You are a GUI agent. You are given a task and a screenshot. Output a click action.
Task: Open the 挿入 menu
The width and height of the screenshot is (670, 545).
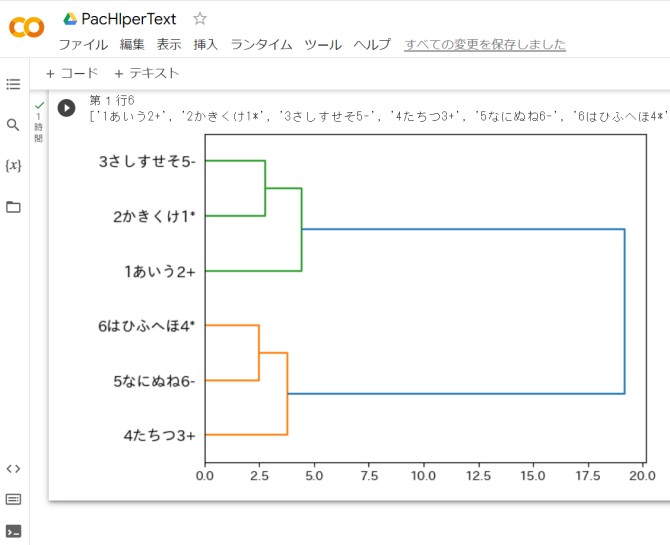point(205,44)
